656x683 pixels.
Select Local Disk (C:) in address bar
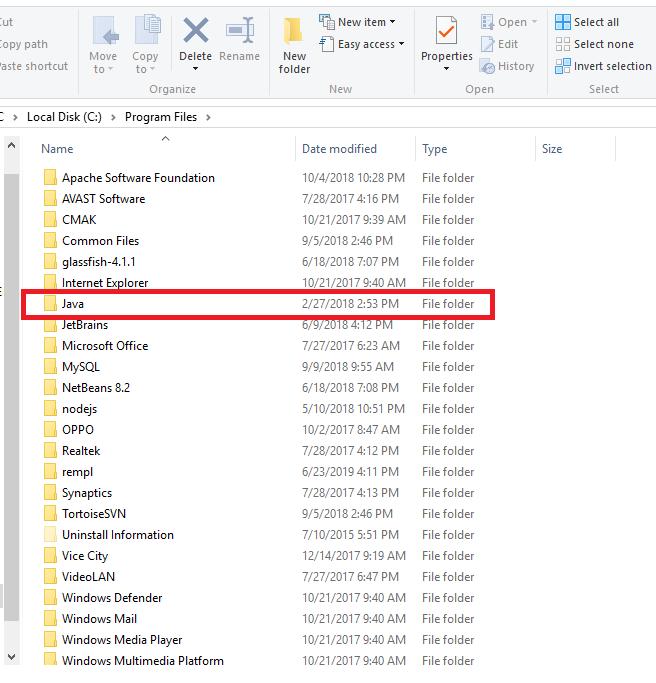point(64,117)
